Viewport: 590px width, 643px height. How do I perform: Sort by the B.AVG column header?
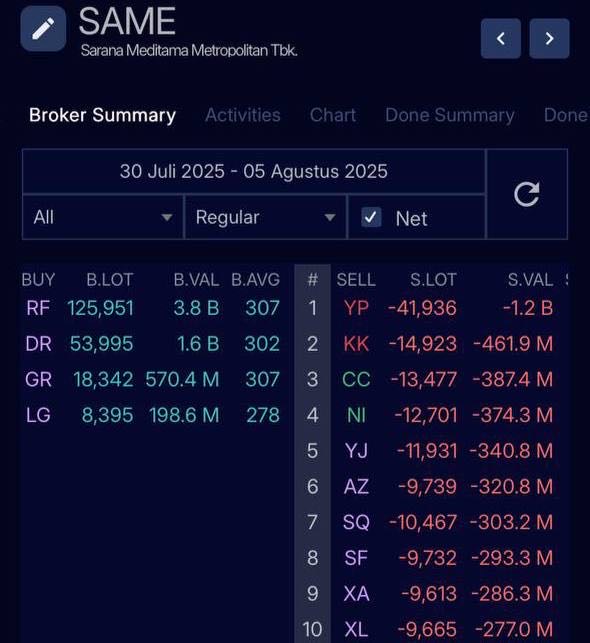[x=255, y=280]
